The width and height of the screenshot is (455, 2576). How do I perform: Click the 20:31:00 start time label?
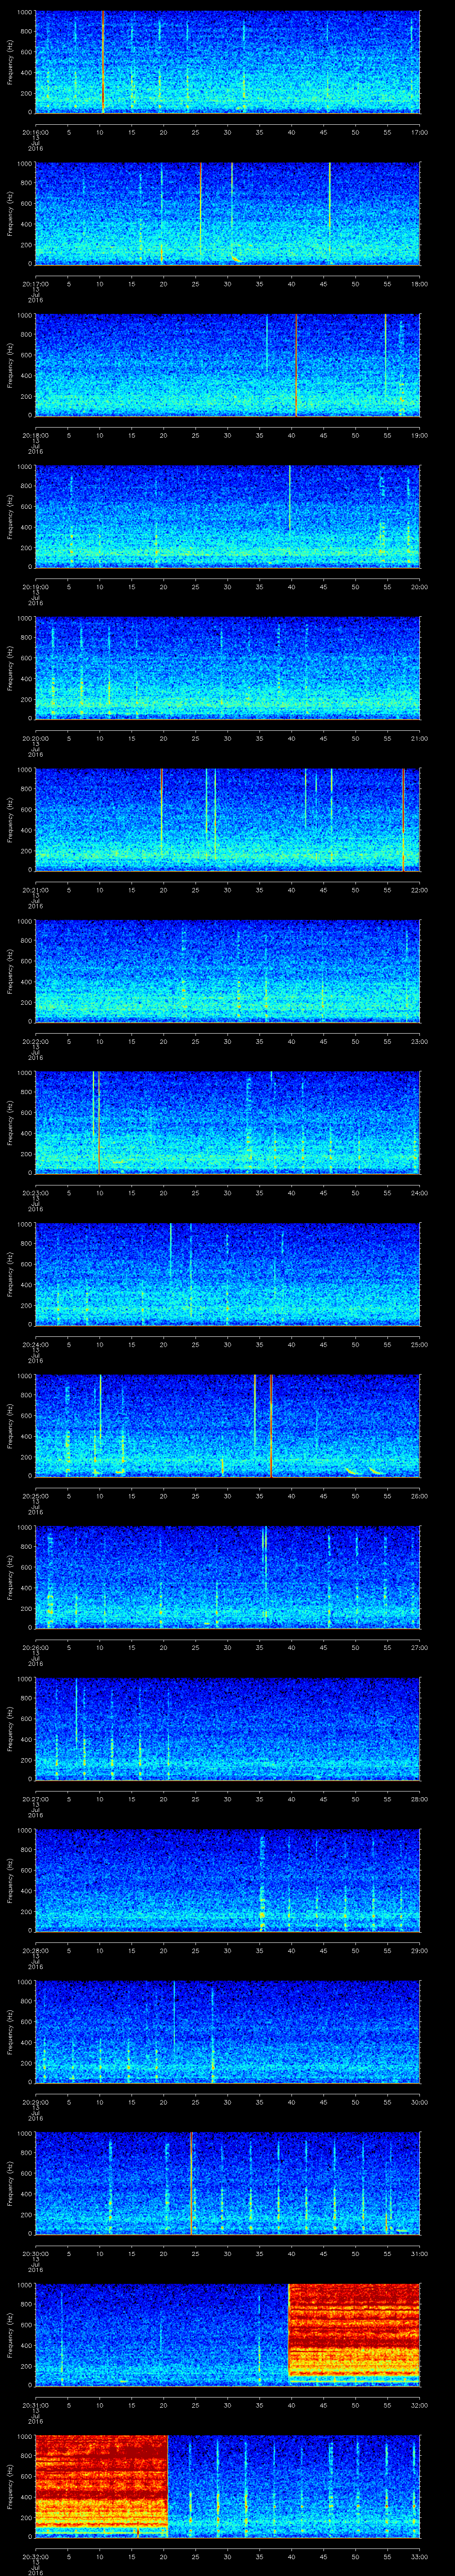[x=35, y=2405]
